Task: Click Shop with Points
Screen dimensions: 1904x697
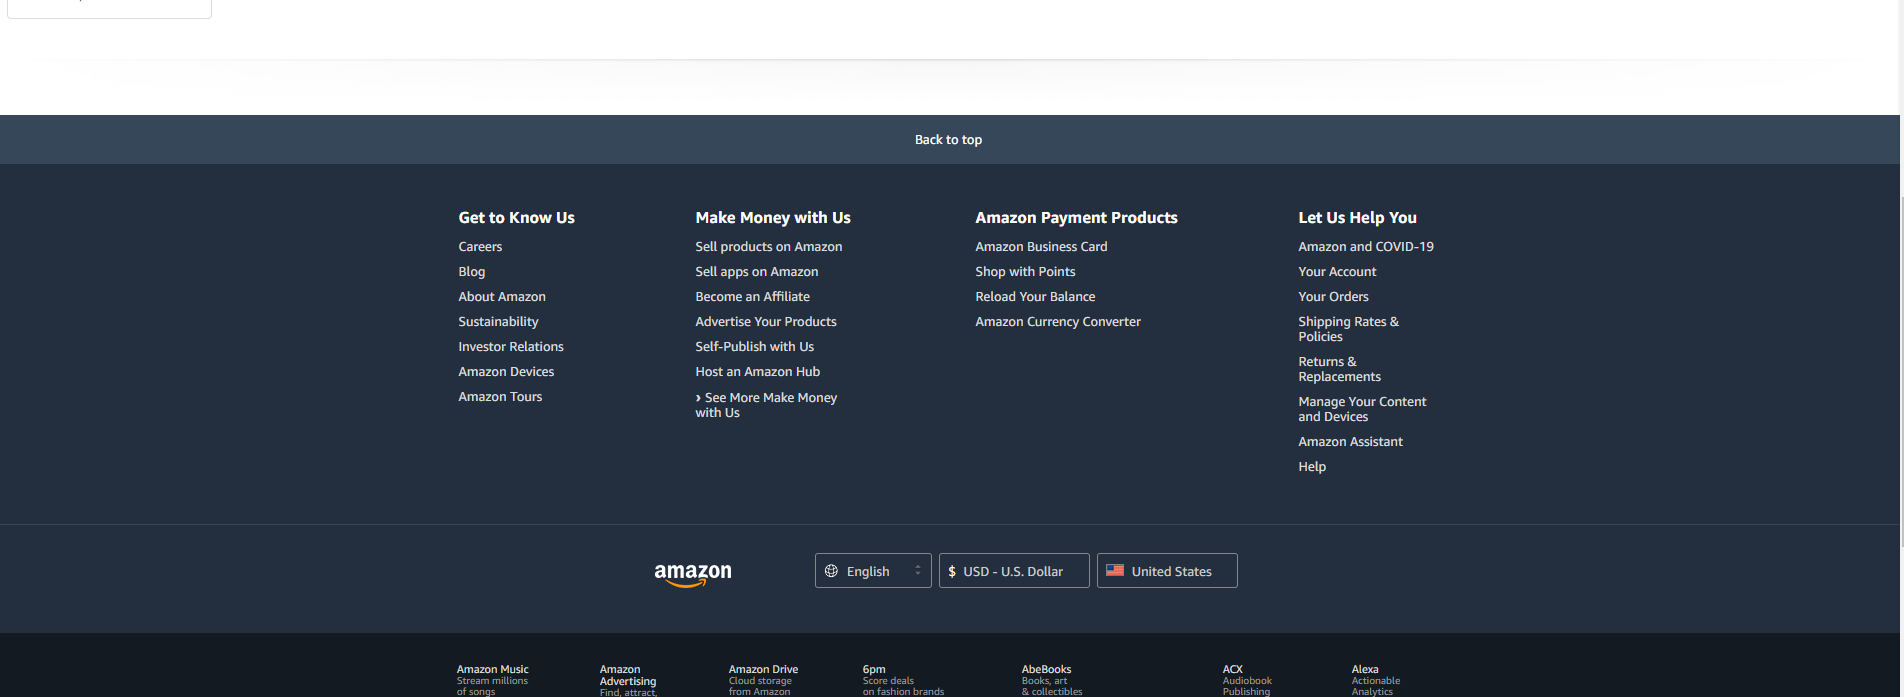Action: click(1026, 272)
